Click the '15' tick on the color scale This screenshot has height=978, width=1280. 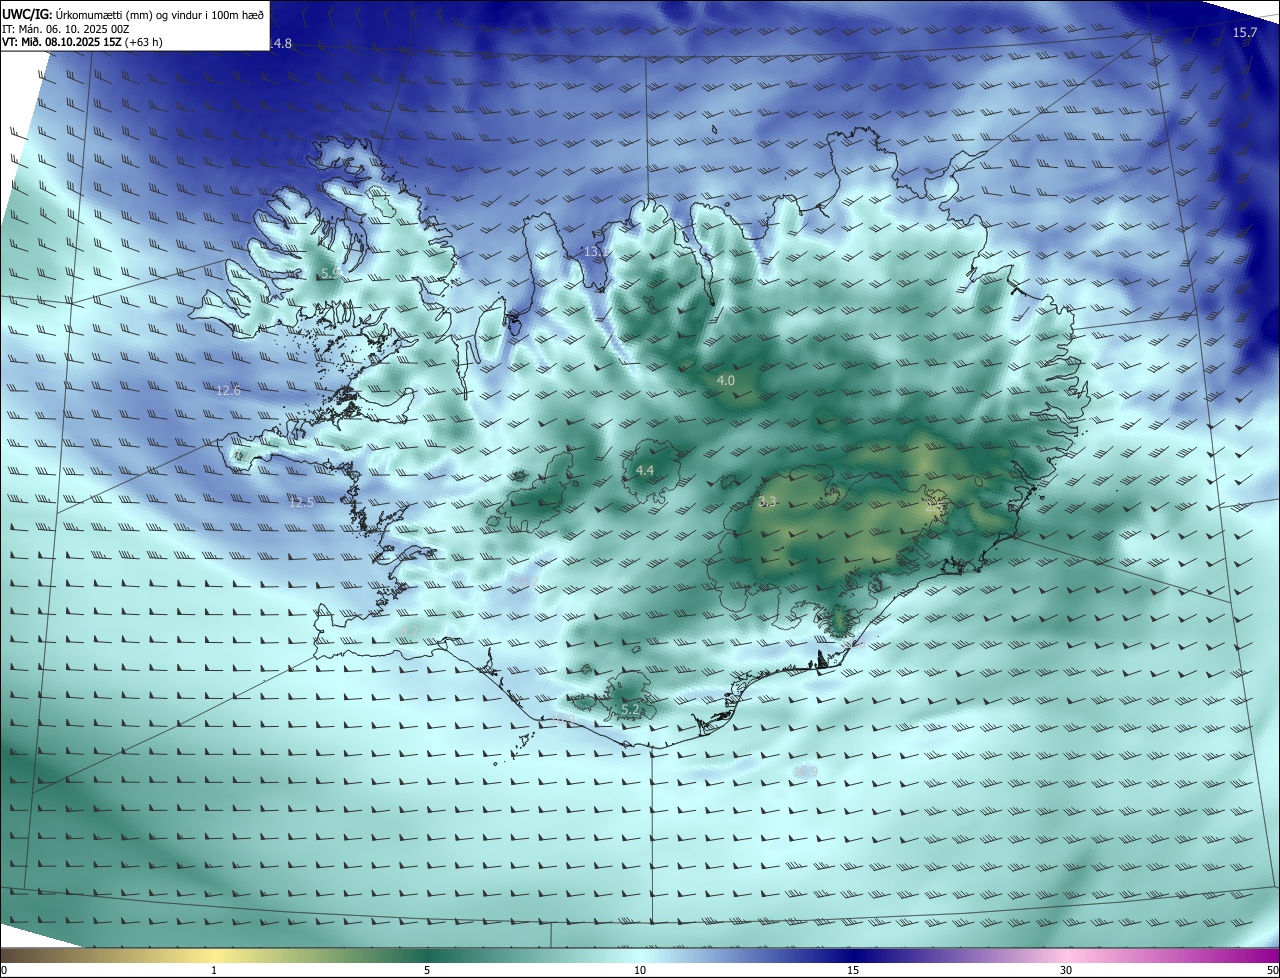pyautogui.click(x=853, y=970)
